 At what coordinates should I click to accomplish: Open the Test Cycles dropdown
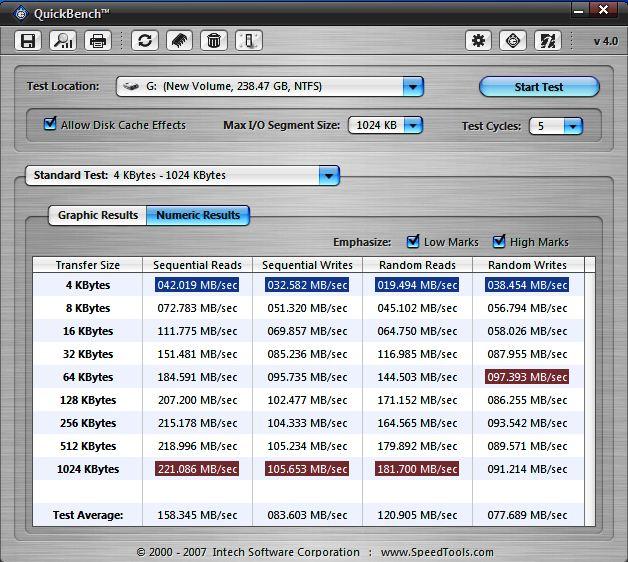point(572,127)
